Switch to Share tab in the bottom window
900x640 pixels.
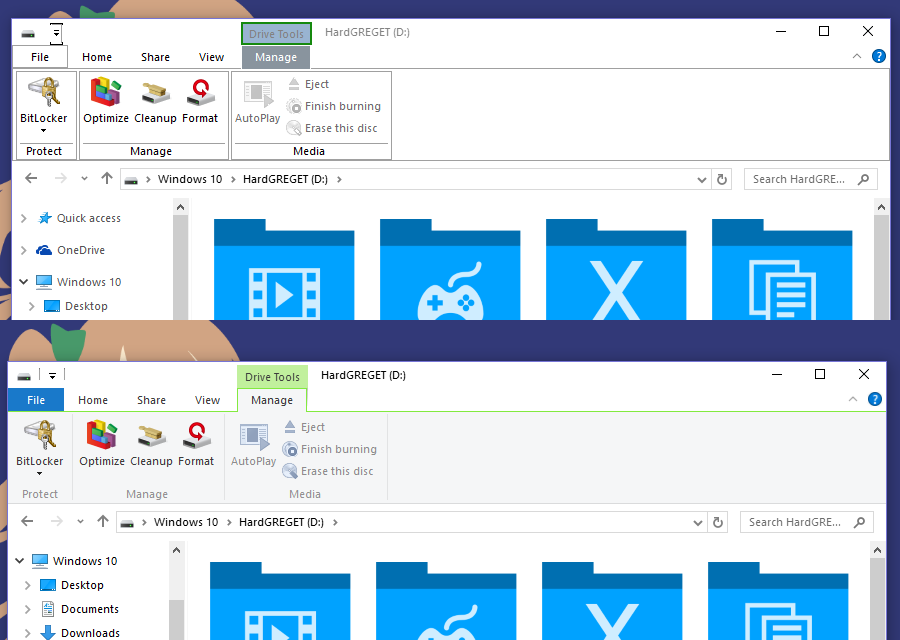[152, 400]
